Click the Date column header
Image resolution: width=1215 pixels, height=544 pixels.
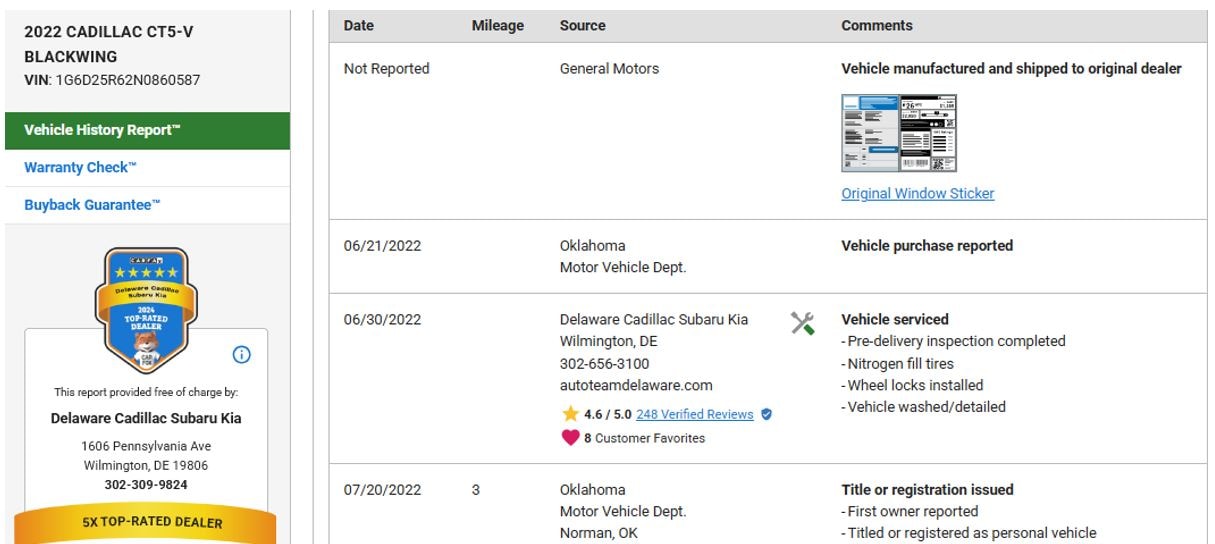coord(358,26)
